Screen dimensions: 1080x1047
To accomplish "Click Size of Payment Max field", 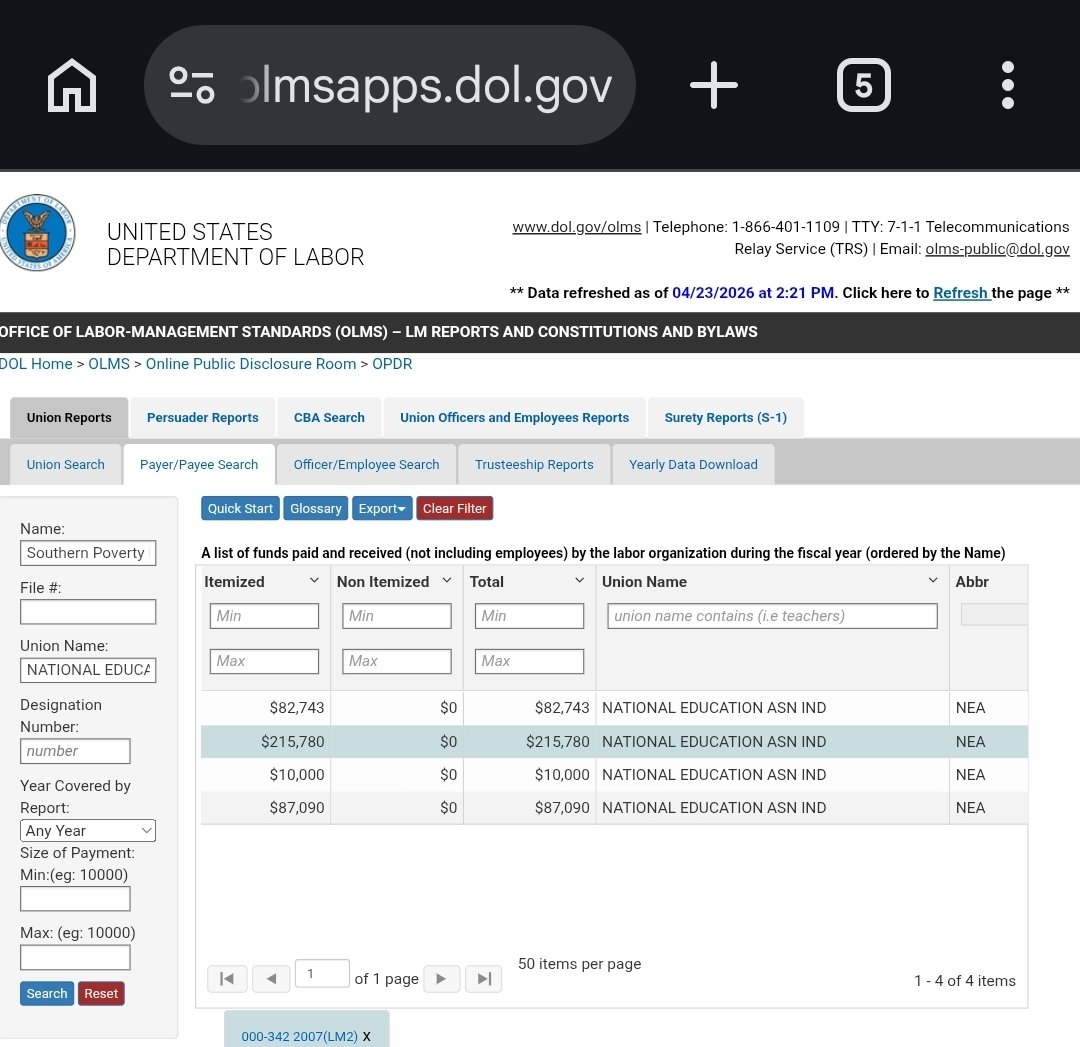I will click(75, 957).
